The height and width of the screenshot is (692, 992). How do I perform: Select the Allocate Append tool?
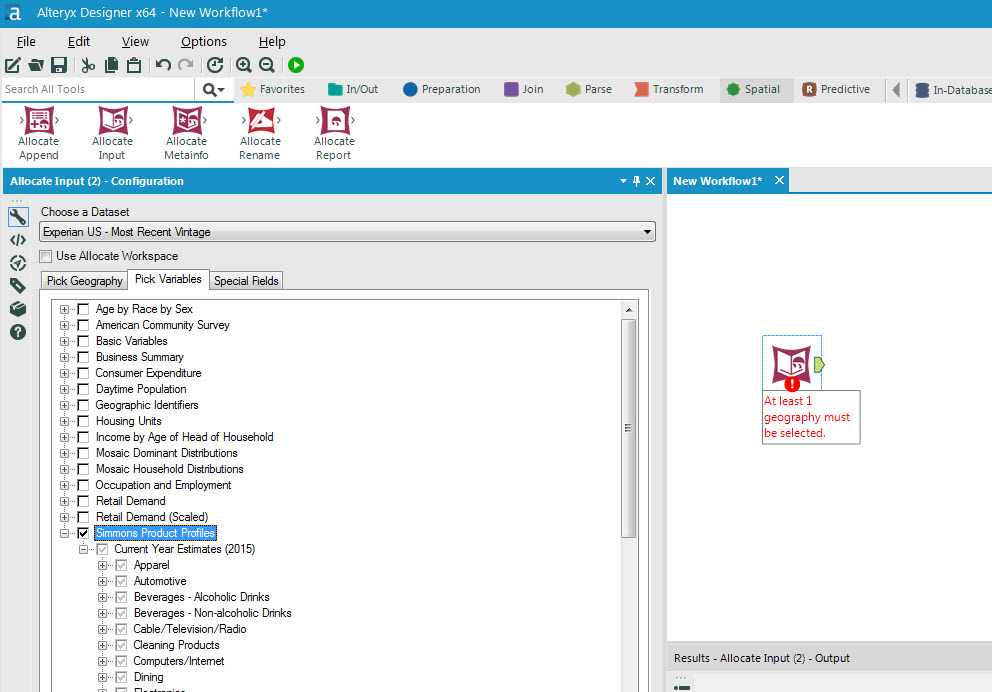[x=39, y=133]
